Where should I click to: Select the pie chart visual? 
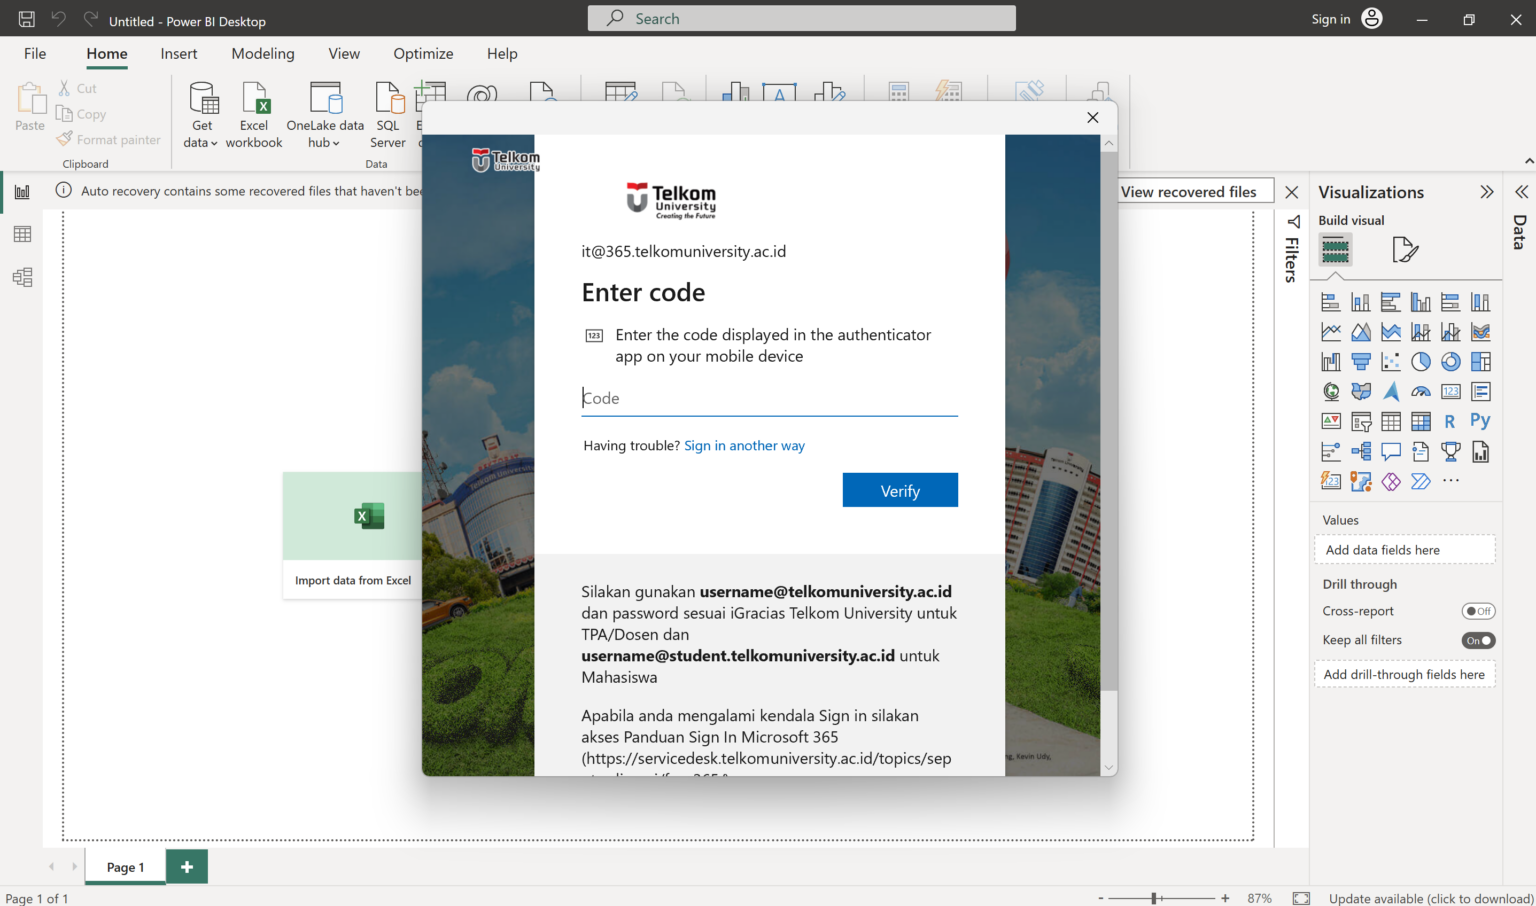pyautogui.click(x=1420, y=361)
